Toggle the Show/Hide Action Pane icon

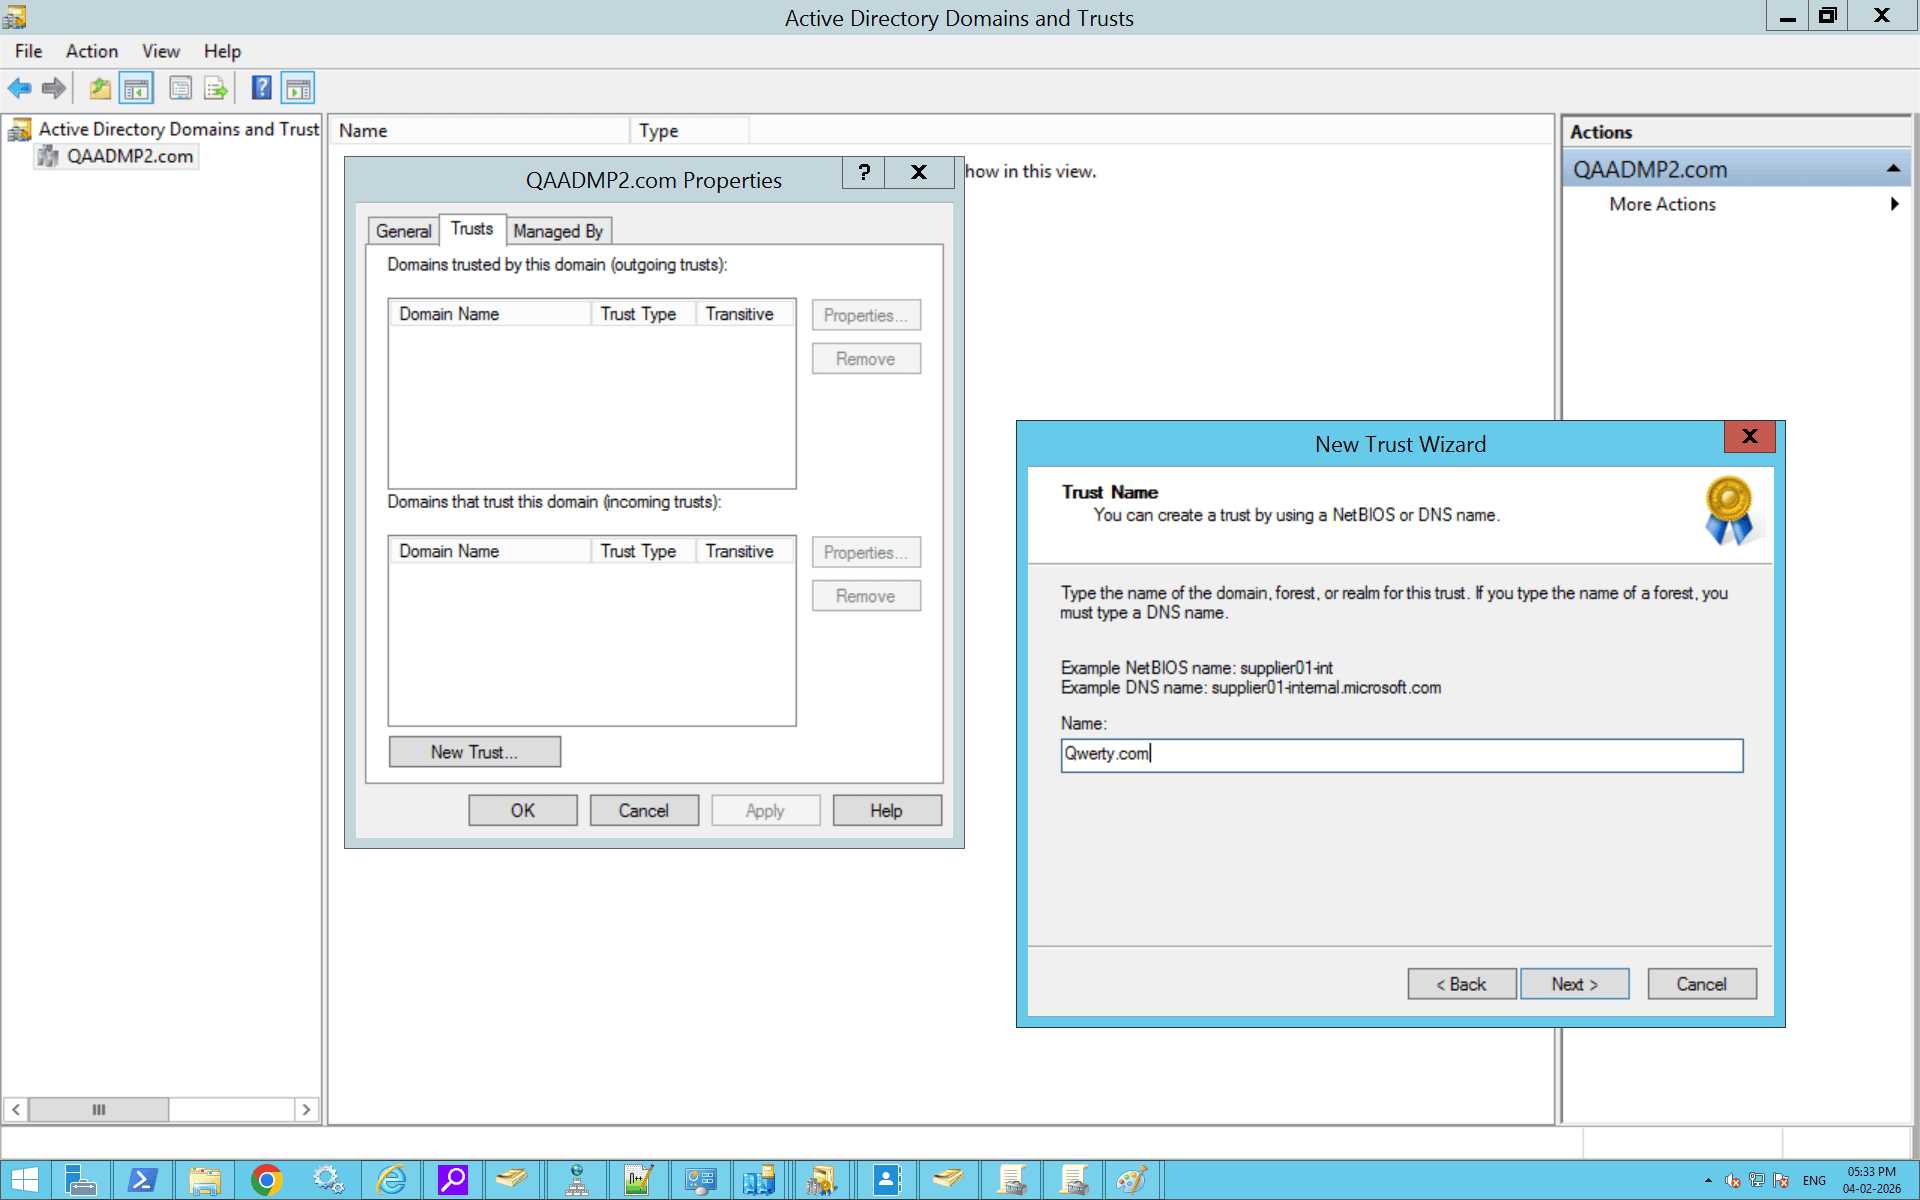pos(298,88)
